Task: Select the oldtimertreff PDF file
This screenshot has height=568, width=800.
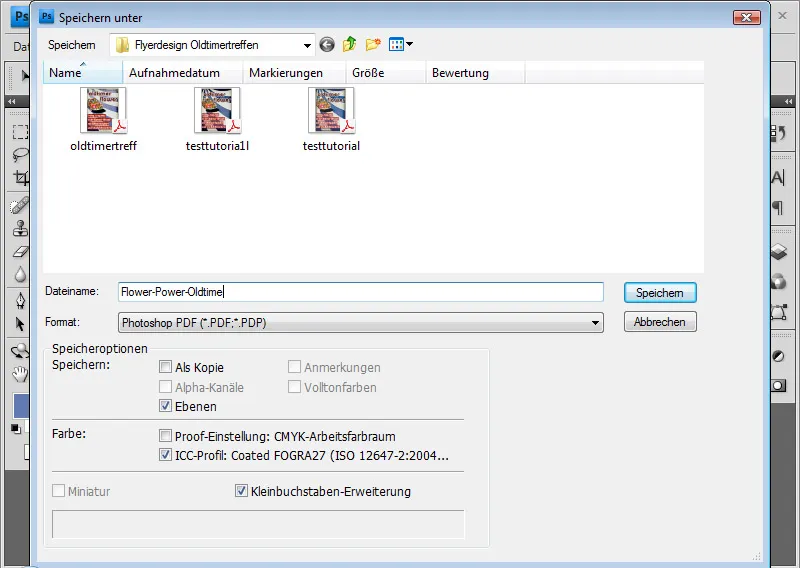Action: (104, 120)
